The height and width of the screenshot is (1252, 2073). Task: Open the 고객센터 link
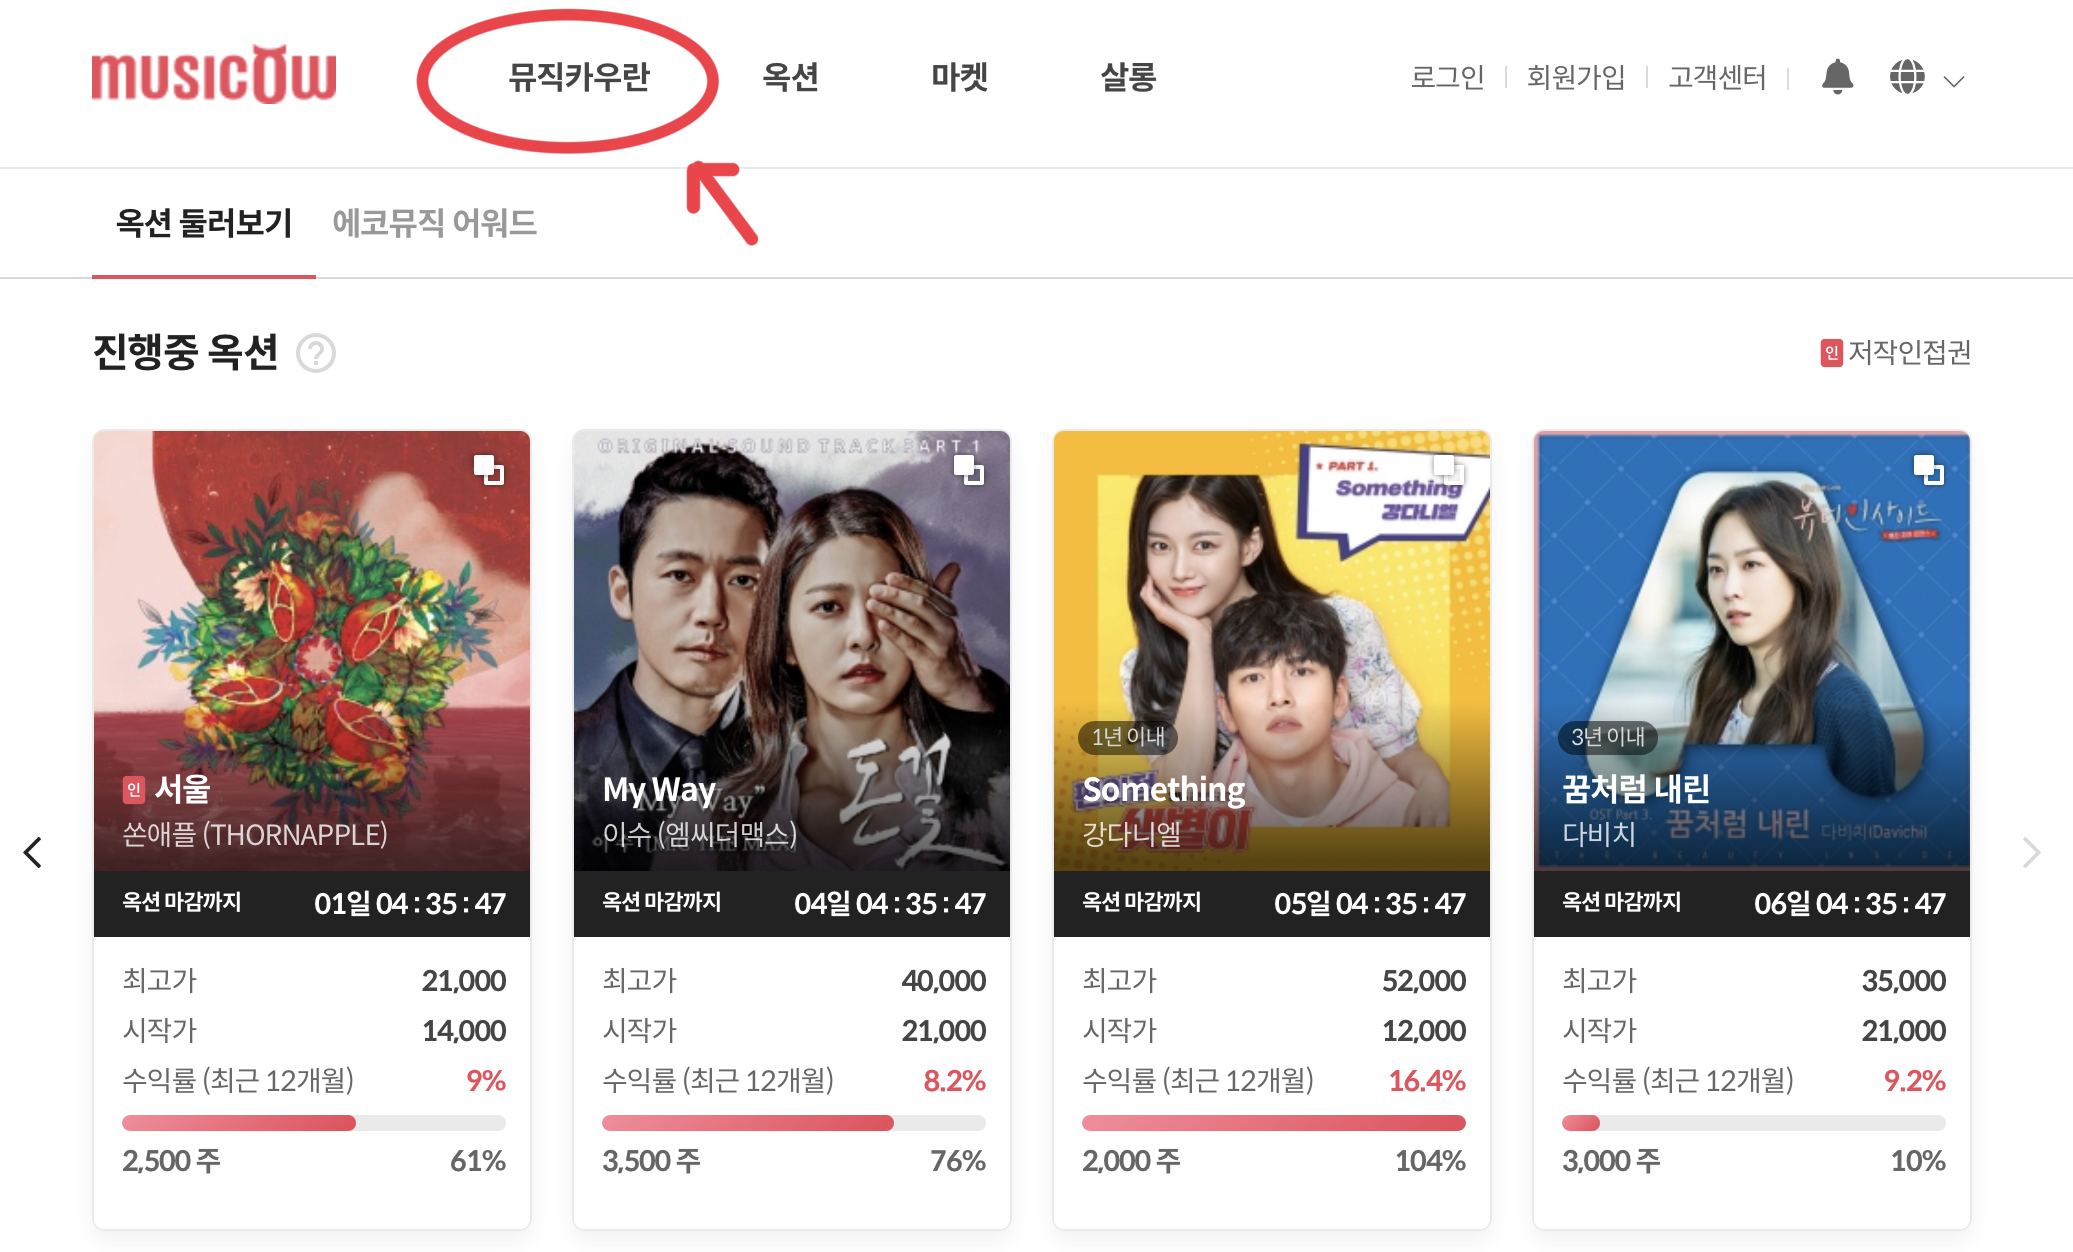pyautogui.click(x=1717, y=77)
